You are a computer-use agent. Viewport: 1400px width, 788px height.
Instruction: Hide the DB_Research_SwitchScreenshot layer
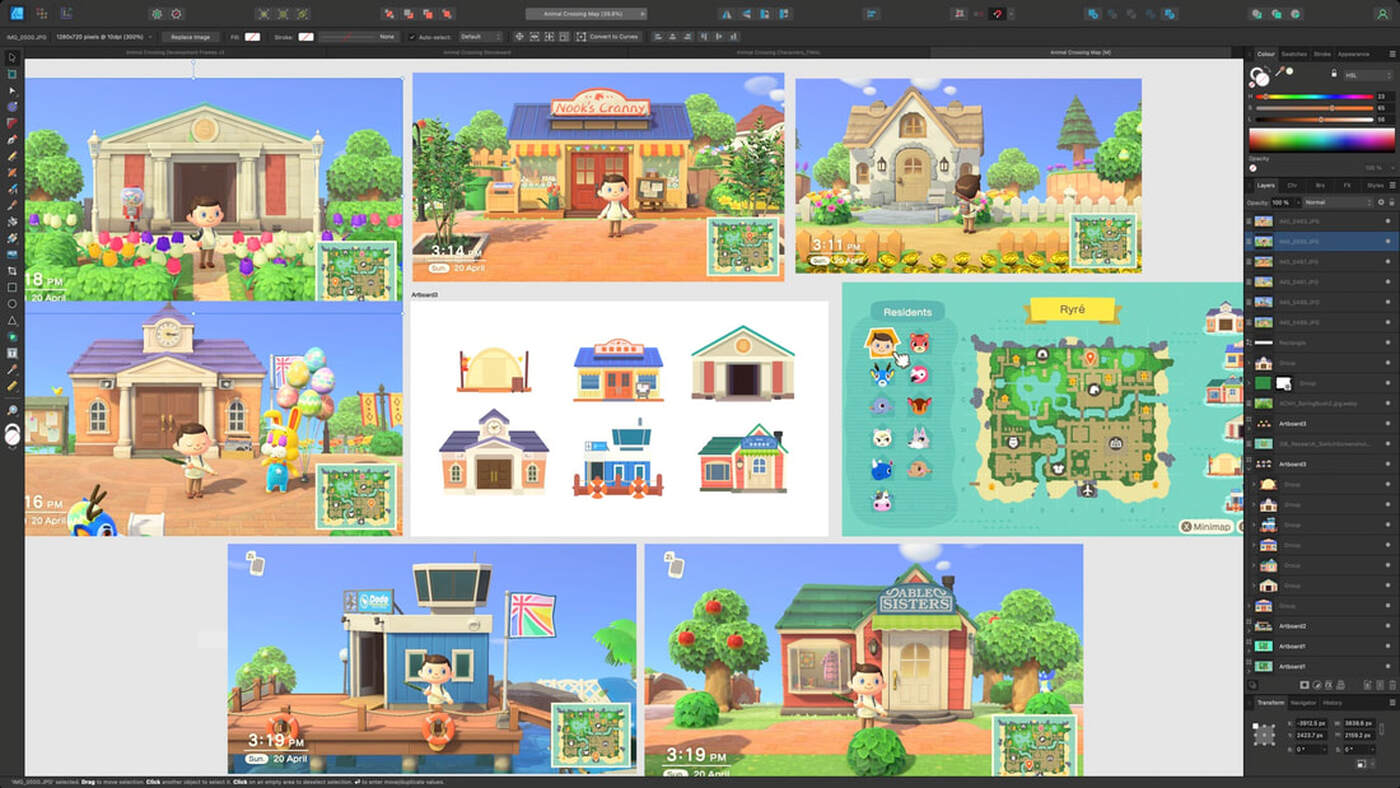pos(1388,443)
